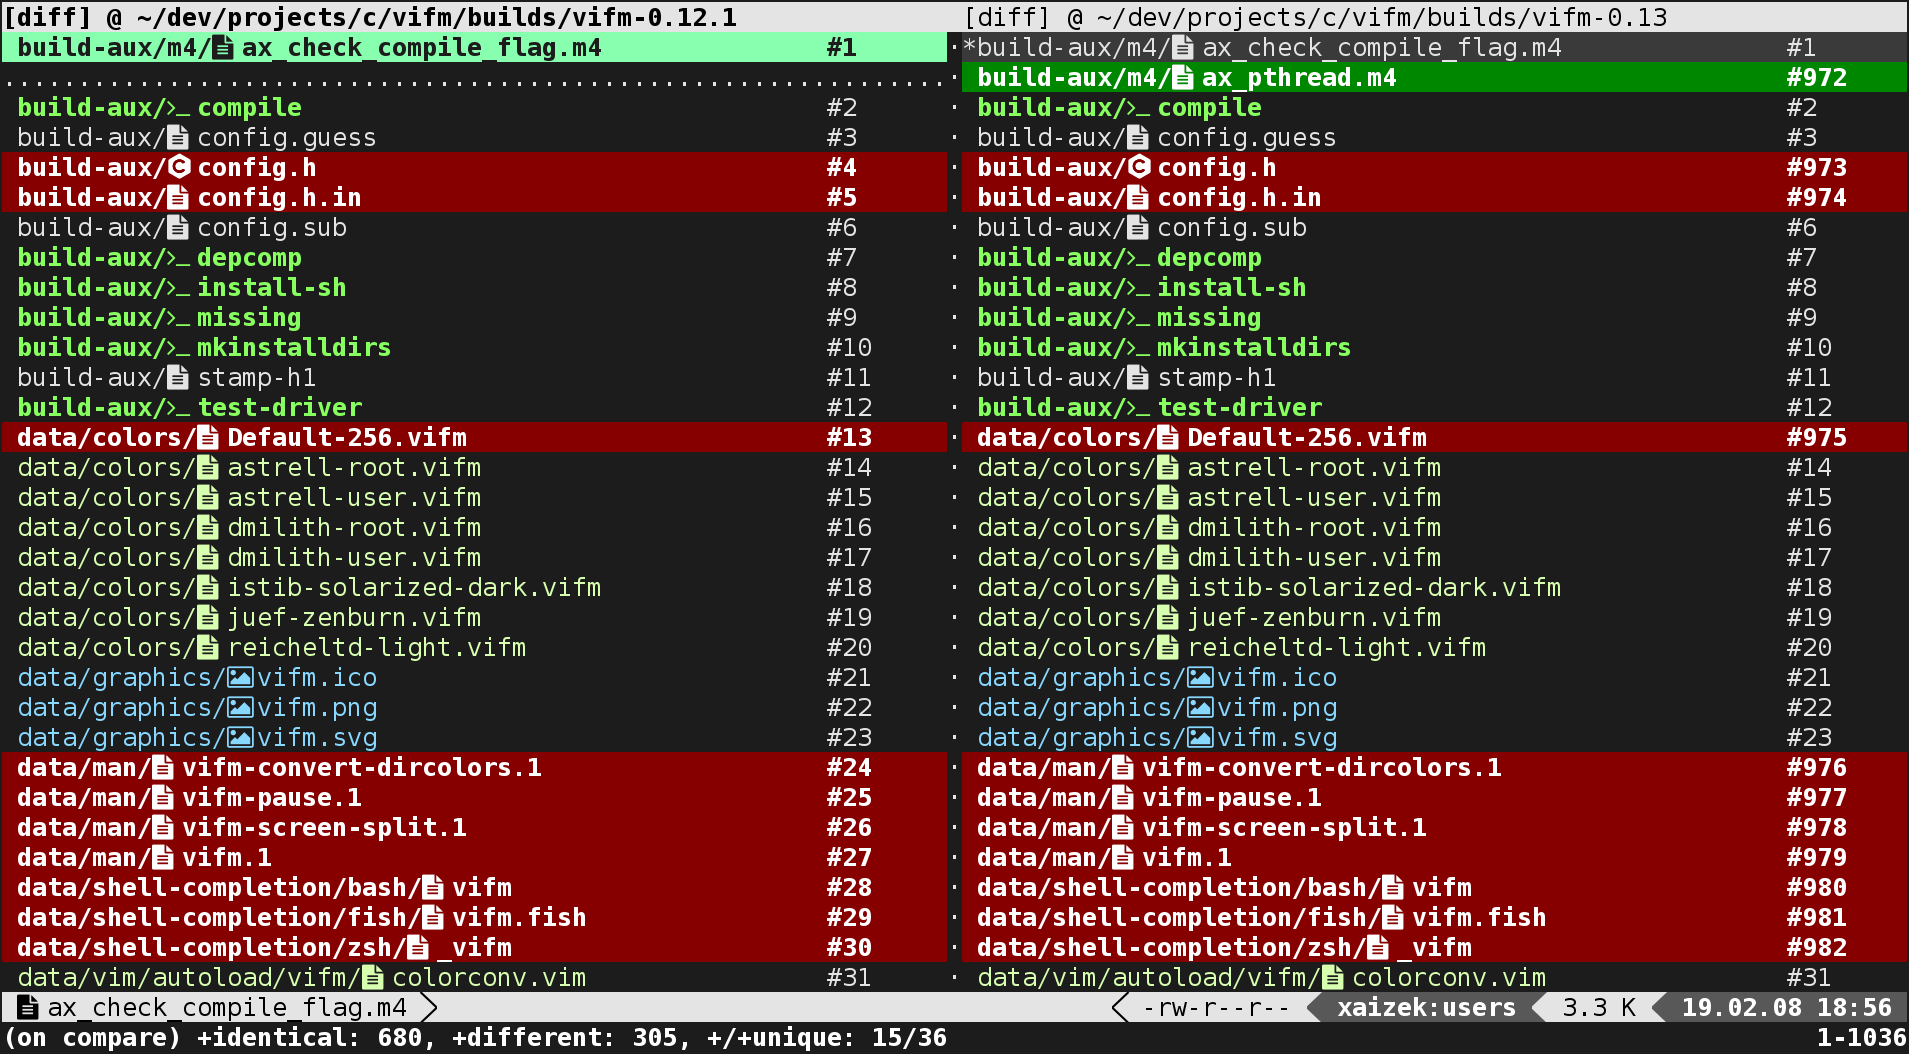Click the -rw-r--r-- permissions in status line
1909x1054 pixels.
1217,1008
